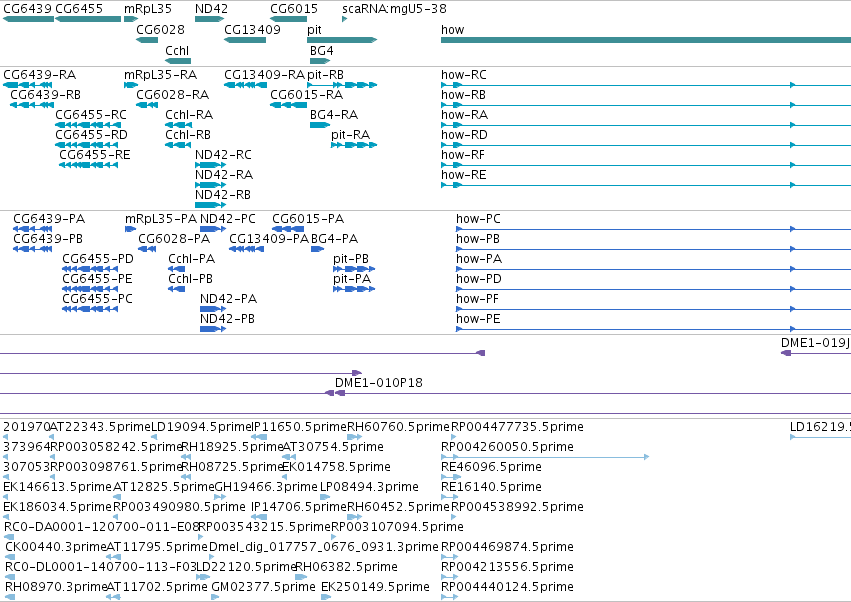Select the IP11650.5prime EST
The image size is (851, 602).
(259, 436)
